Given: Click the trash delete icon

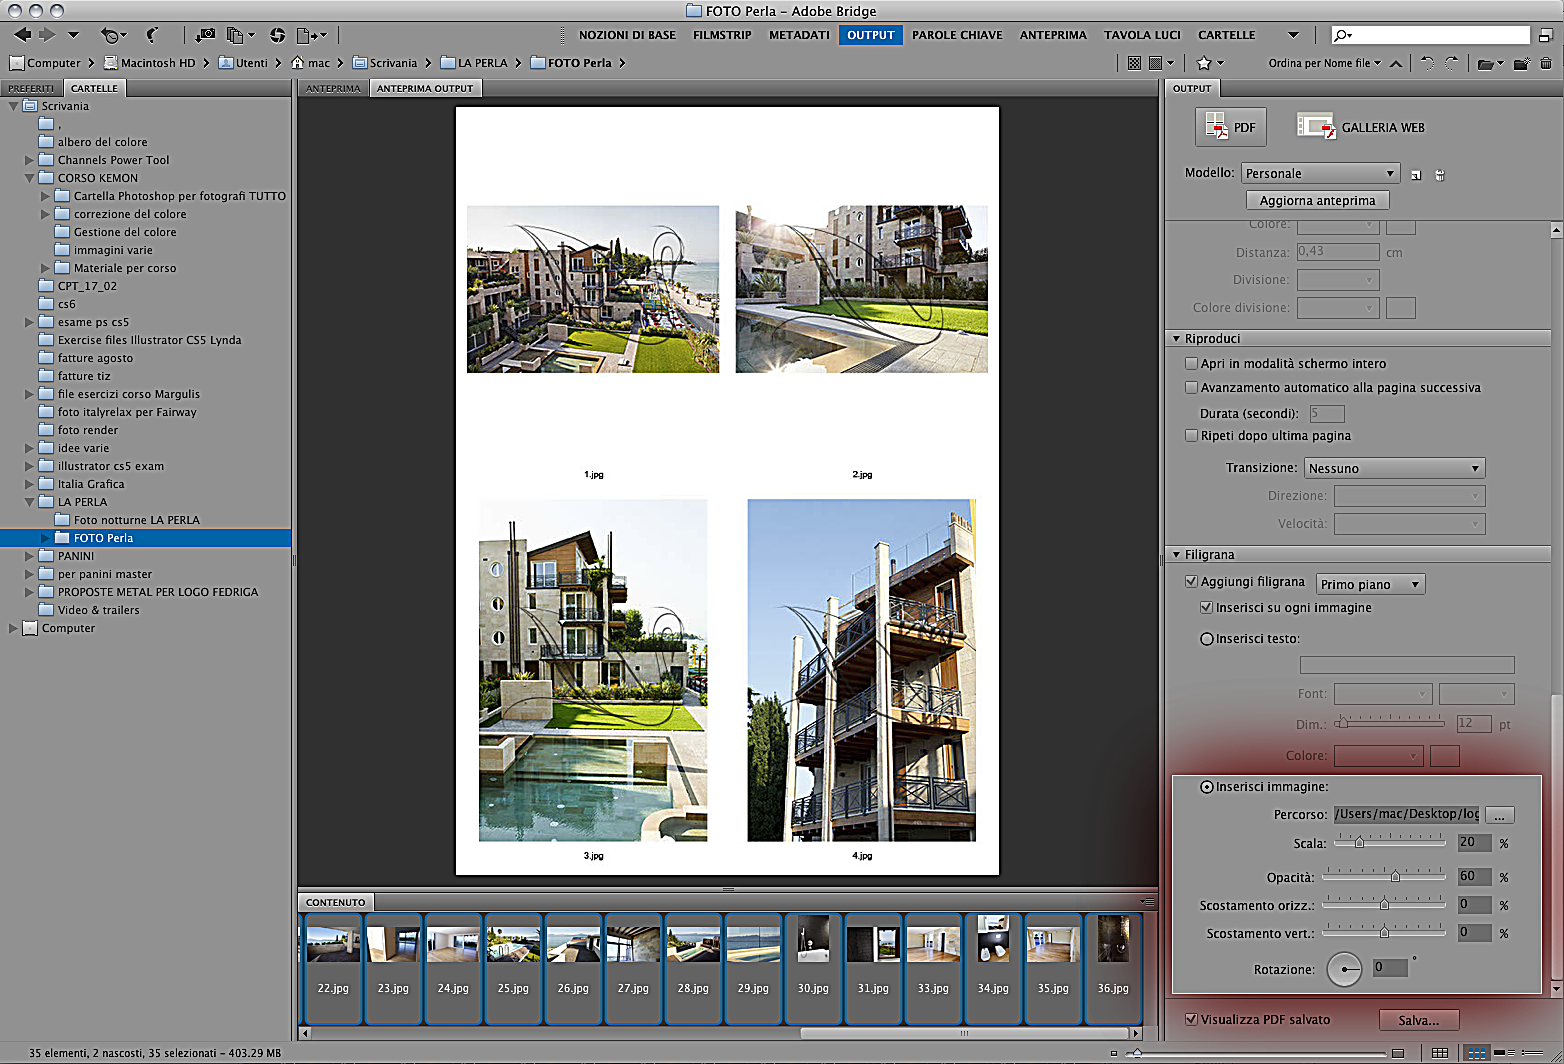Looking at the screenshot, I should [x=1546, y=63].
